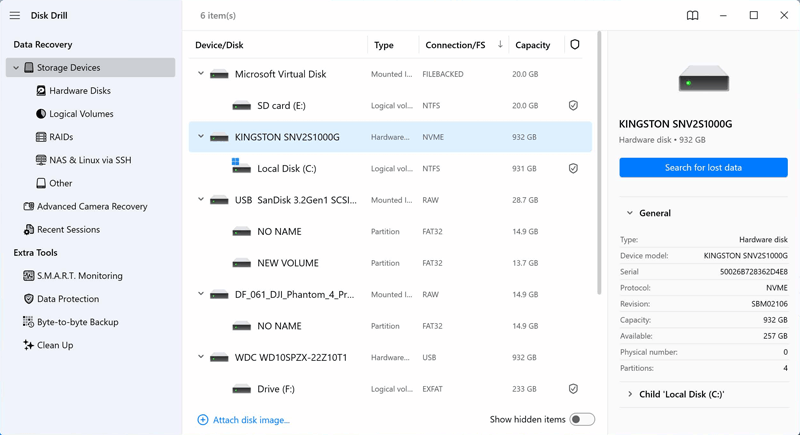Screen dimensions: 800x435
Task: Expand the Child 'Local Disk (C:)' section
Action: coord(630,394)
